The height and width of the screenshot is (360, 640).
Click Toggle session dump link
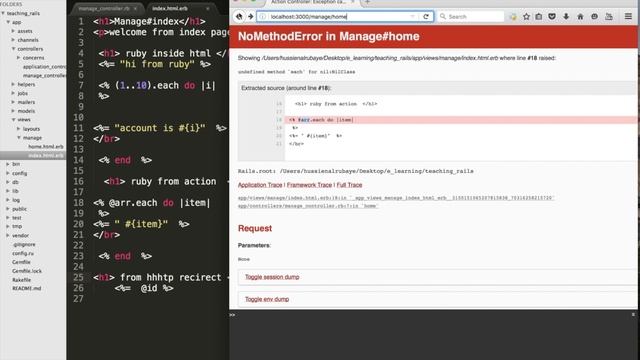[x=272, y=277]
